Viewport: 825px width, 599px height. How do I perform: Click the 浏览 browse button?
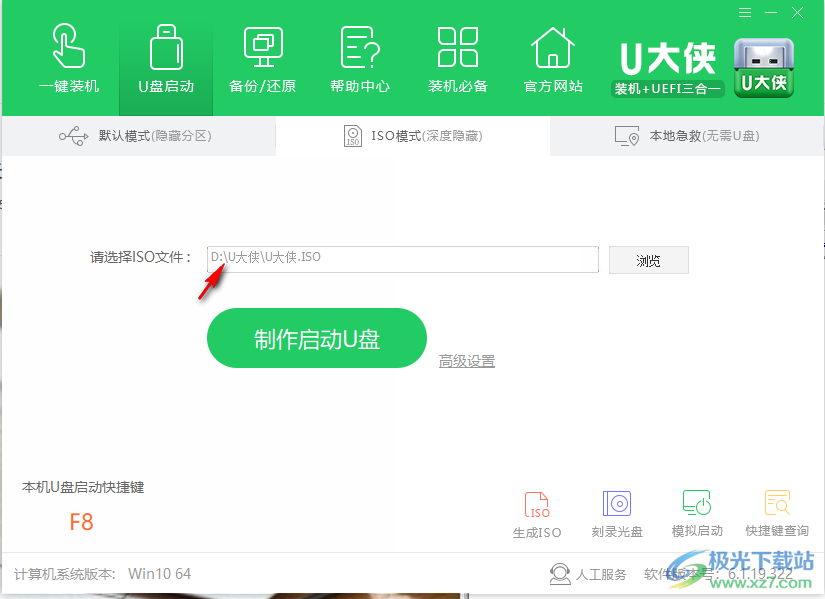tap(649, 260)
